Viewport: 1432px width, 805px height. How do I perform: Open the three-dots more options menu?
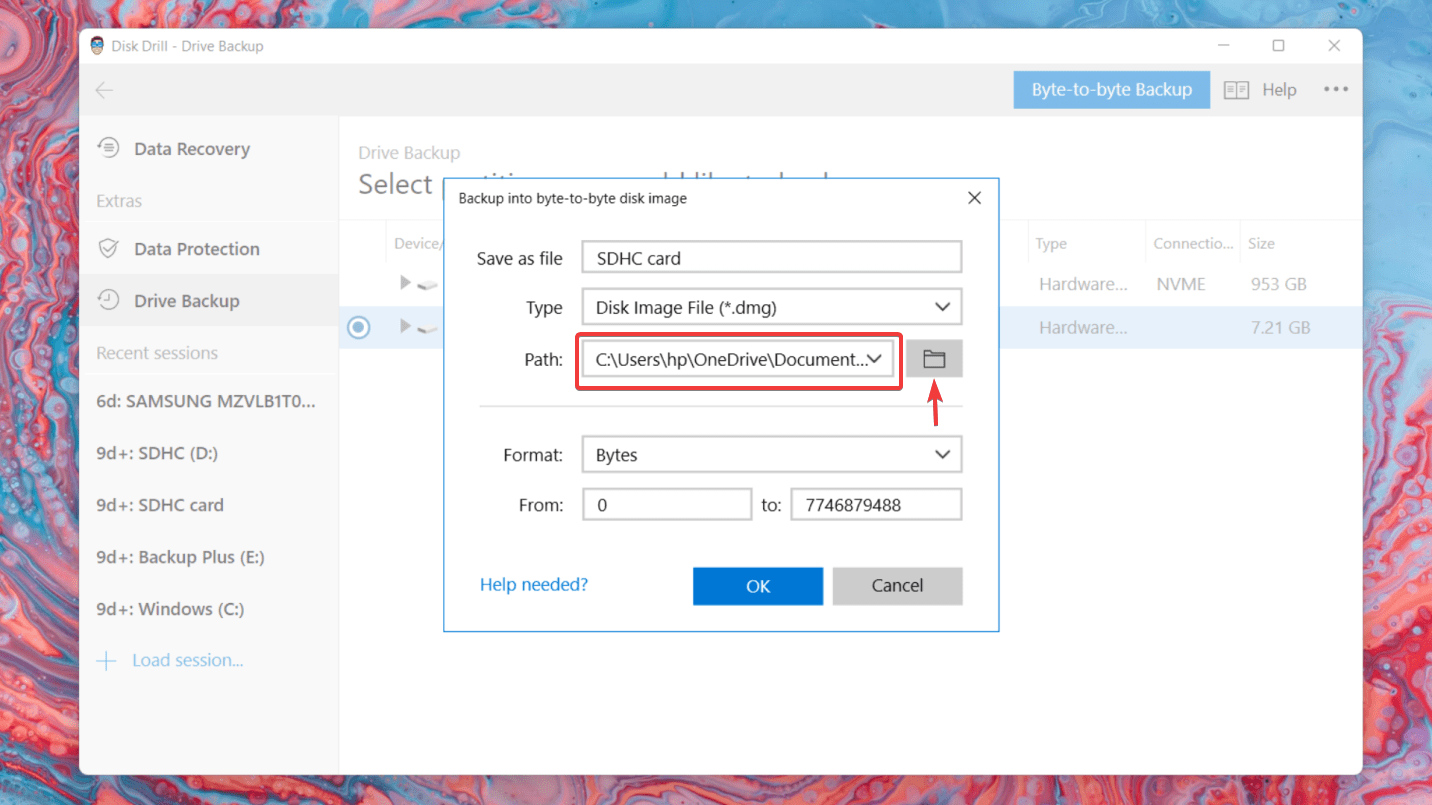(1336, 89)
